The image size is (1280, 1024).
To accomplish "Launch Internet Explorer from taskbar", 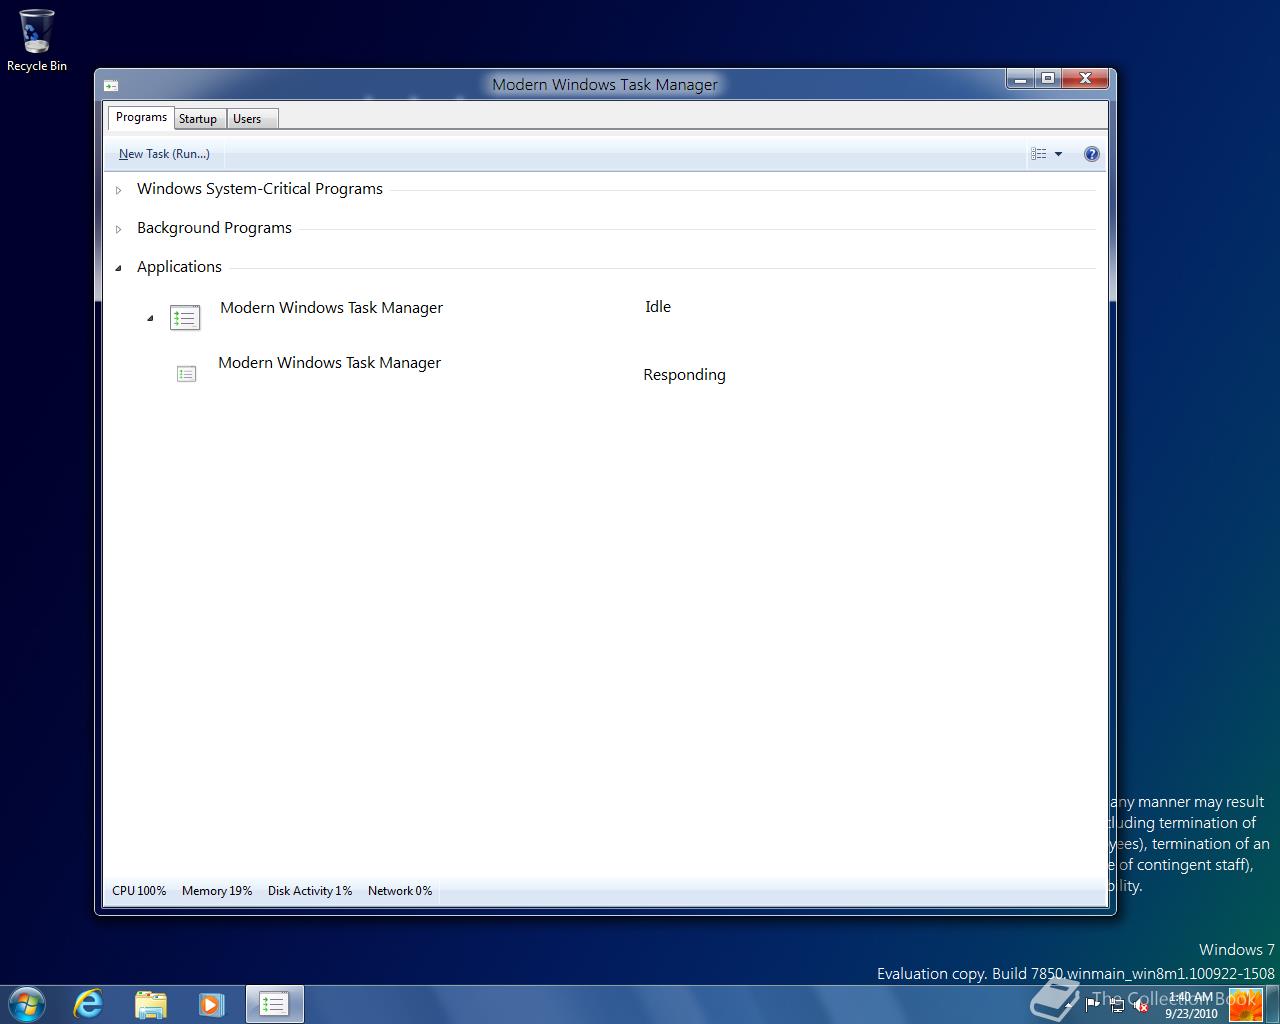I will 89,1004.
